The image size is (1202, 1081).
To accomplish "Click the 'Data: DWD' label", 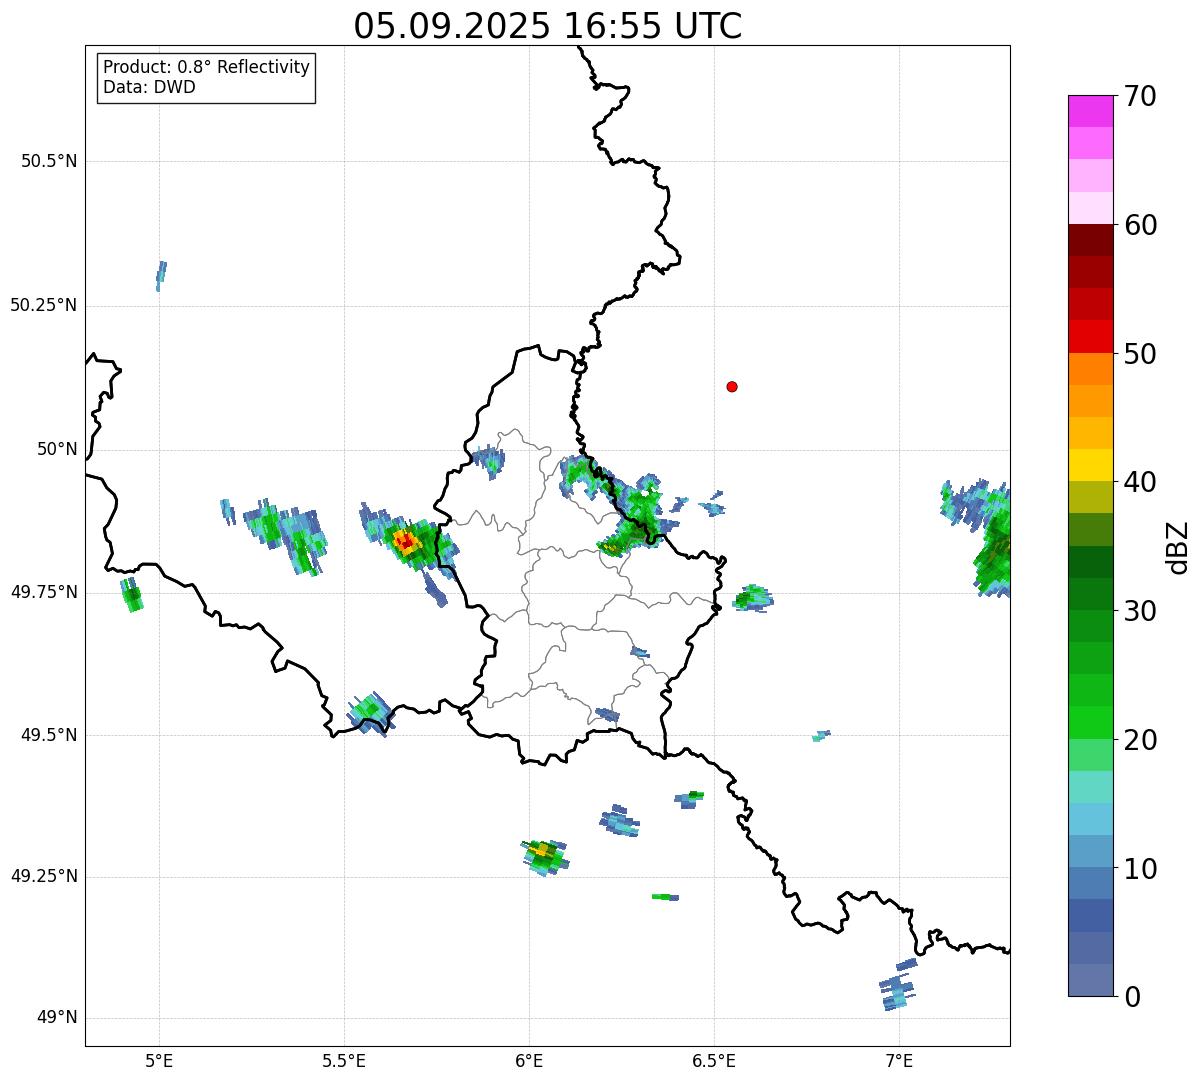I will click(x=149, y=87).
